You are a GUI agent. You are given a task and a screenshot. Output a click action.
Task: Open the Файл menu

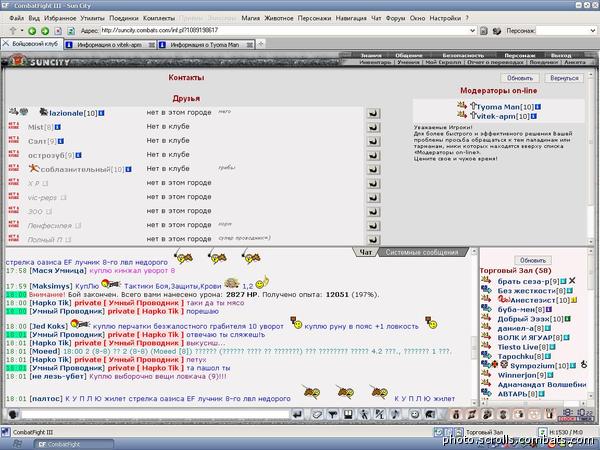(x=16, y=18)
